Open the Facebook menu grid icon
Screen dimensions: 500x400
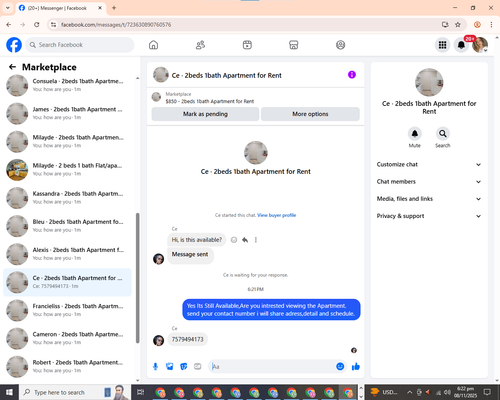click(x=442, y=45)
